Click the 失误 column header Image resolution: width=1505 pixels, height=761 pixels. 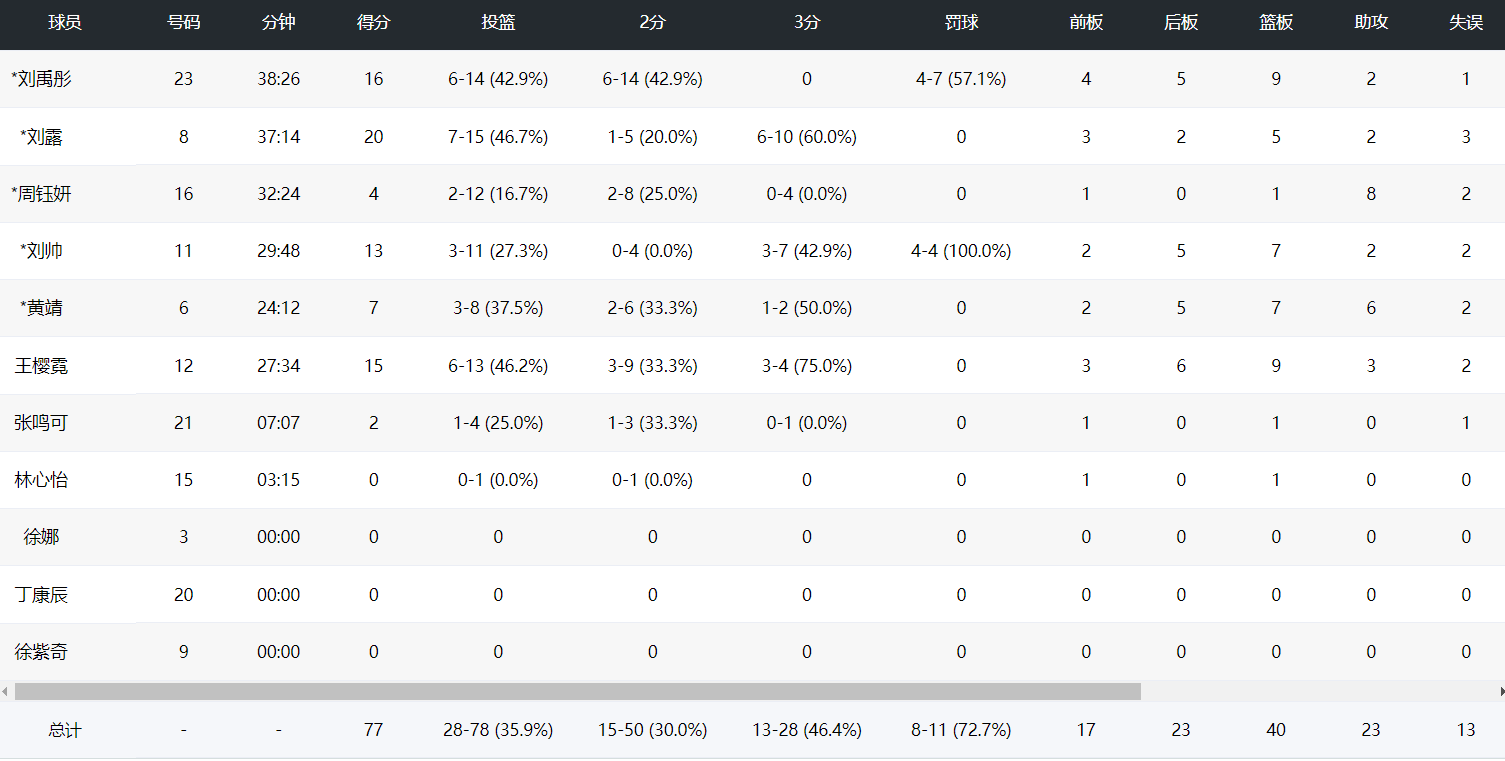point(1465,23)
